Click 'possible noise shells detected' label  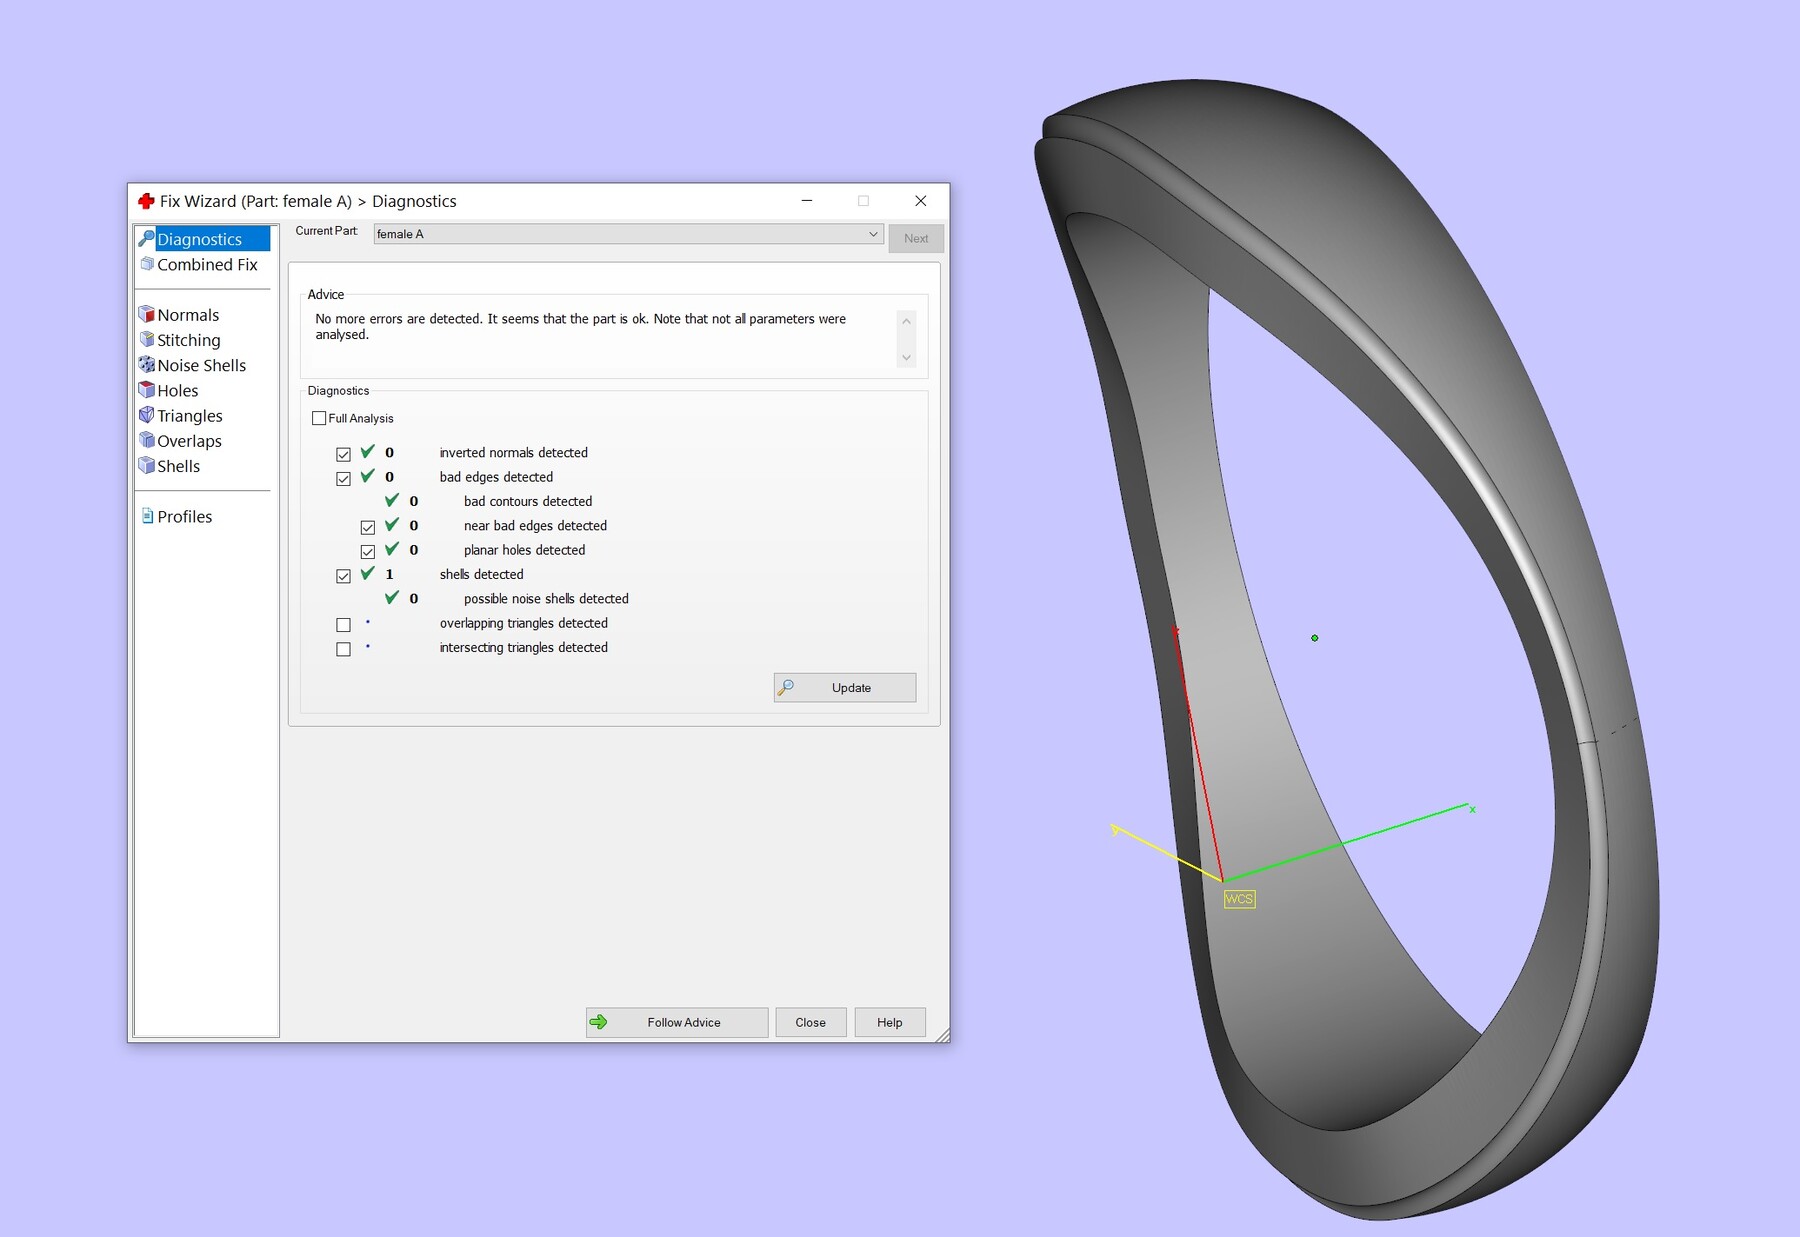pyautogui.click(x=546, y=598)
